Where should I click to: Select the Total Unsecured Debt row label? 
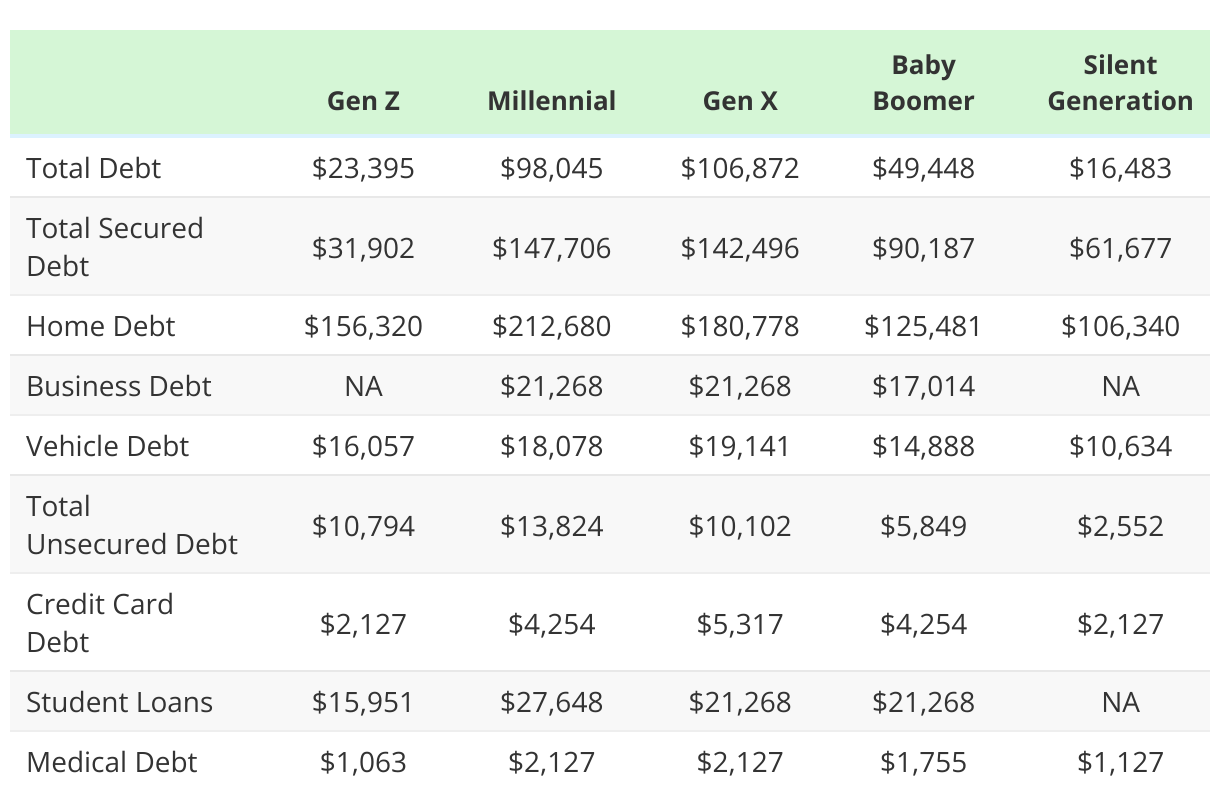tap(132, 525)
